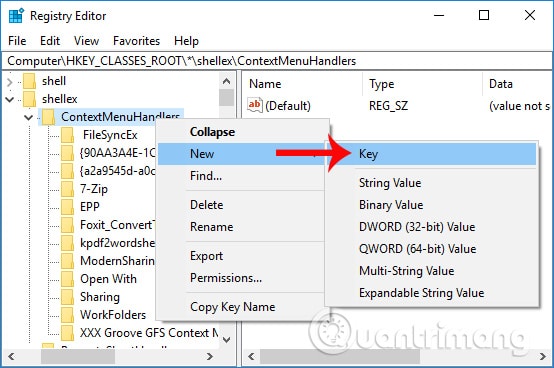Click the Open With folder icon
Viewport: 554px width, 368px height.
[x=67, y=279]
